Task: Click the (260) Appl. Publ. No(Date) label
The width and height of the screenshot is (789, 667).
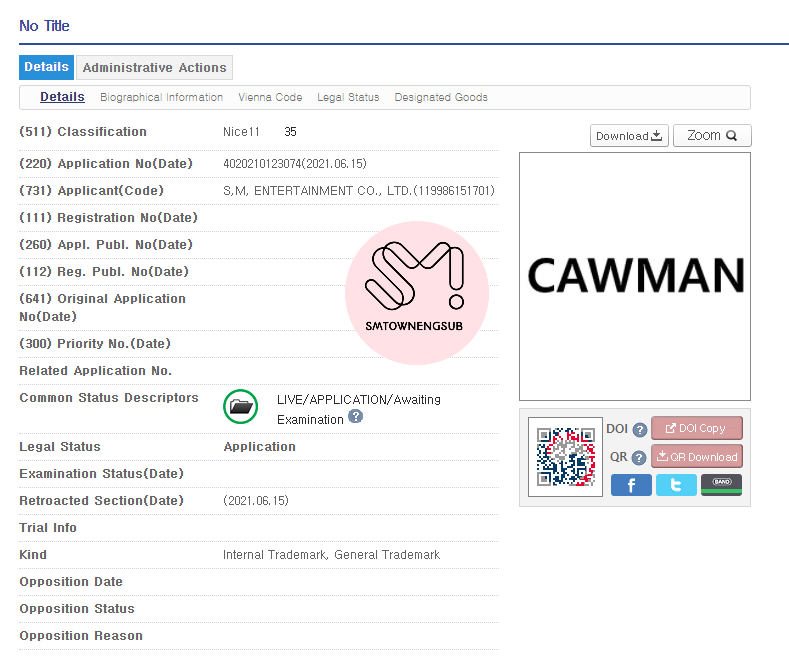Action: [106, 245]
